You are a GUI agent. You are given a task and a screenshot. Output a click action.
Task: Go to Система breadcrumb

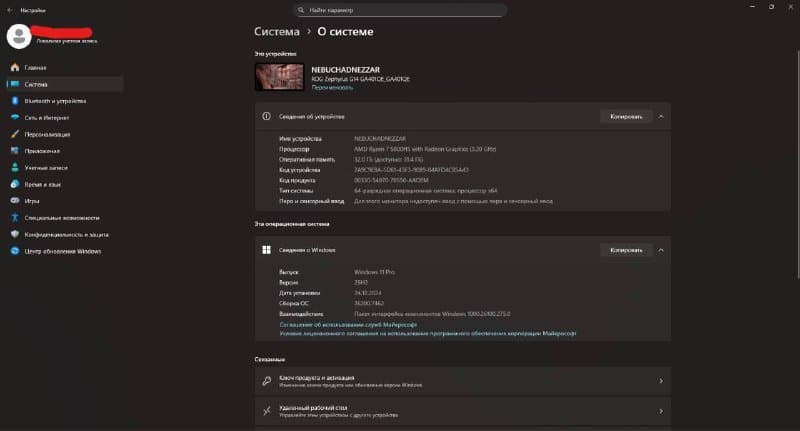277,32
